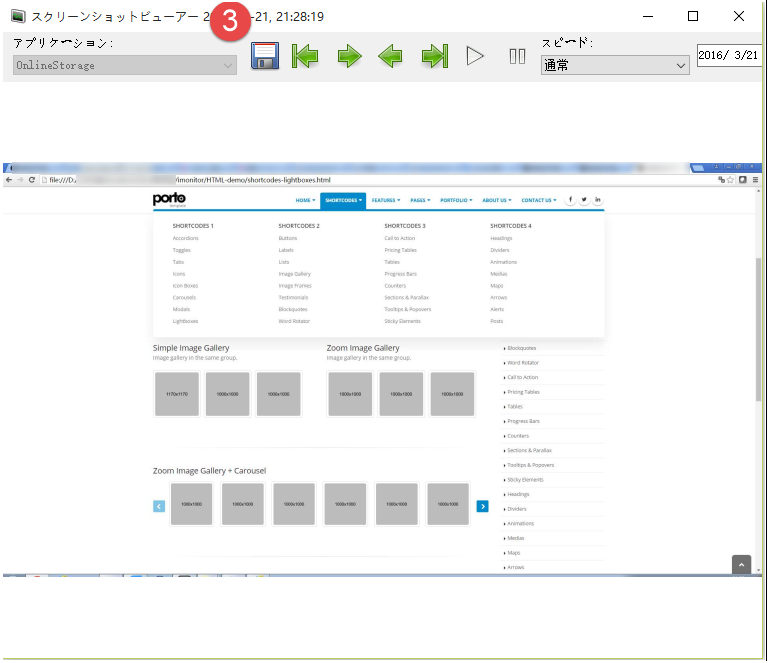Open the first Simple Image Gallery thumbnail

pyautogui.click(x=176, y=394)
